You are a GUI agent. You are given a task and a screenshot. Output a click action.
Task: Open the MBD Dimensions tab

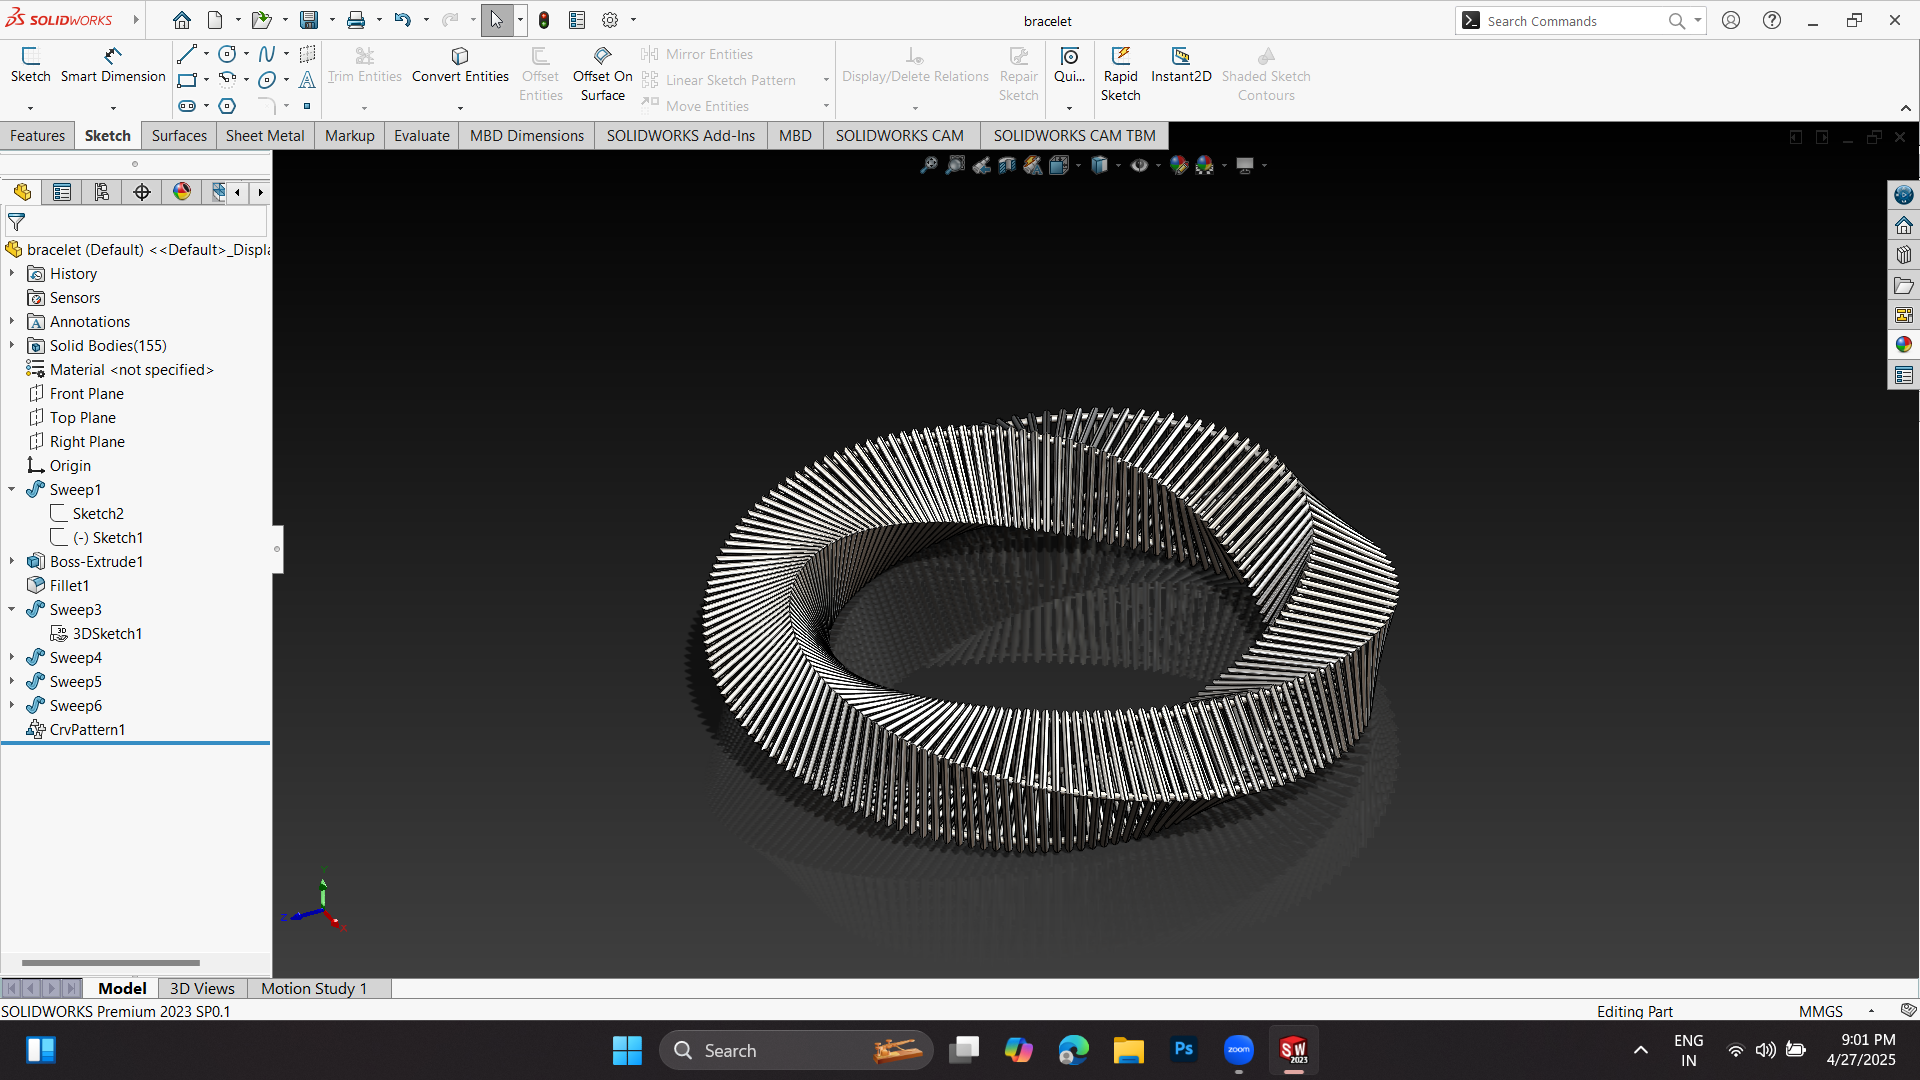tap(527, 136)
